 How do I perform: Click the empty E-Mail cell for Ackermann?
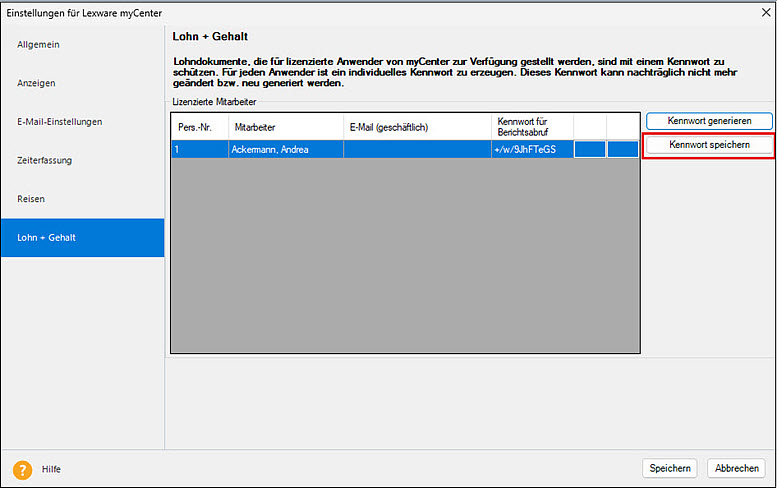[x=417, y=150]
